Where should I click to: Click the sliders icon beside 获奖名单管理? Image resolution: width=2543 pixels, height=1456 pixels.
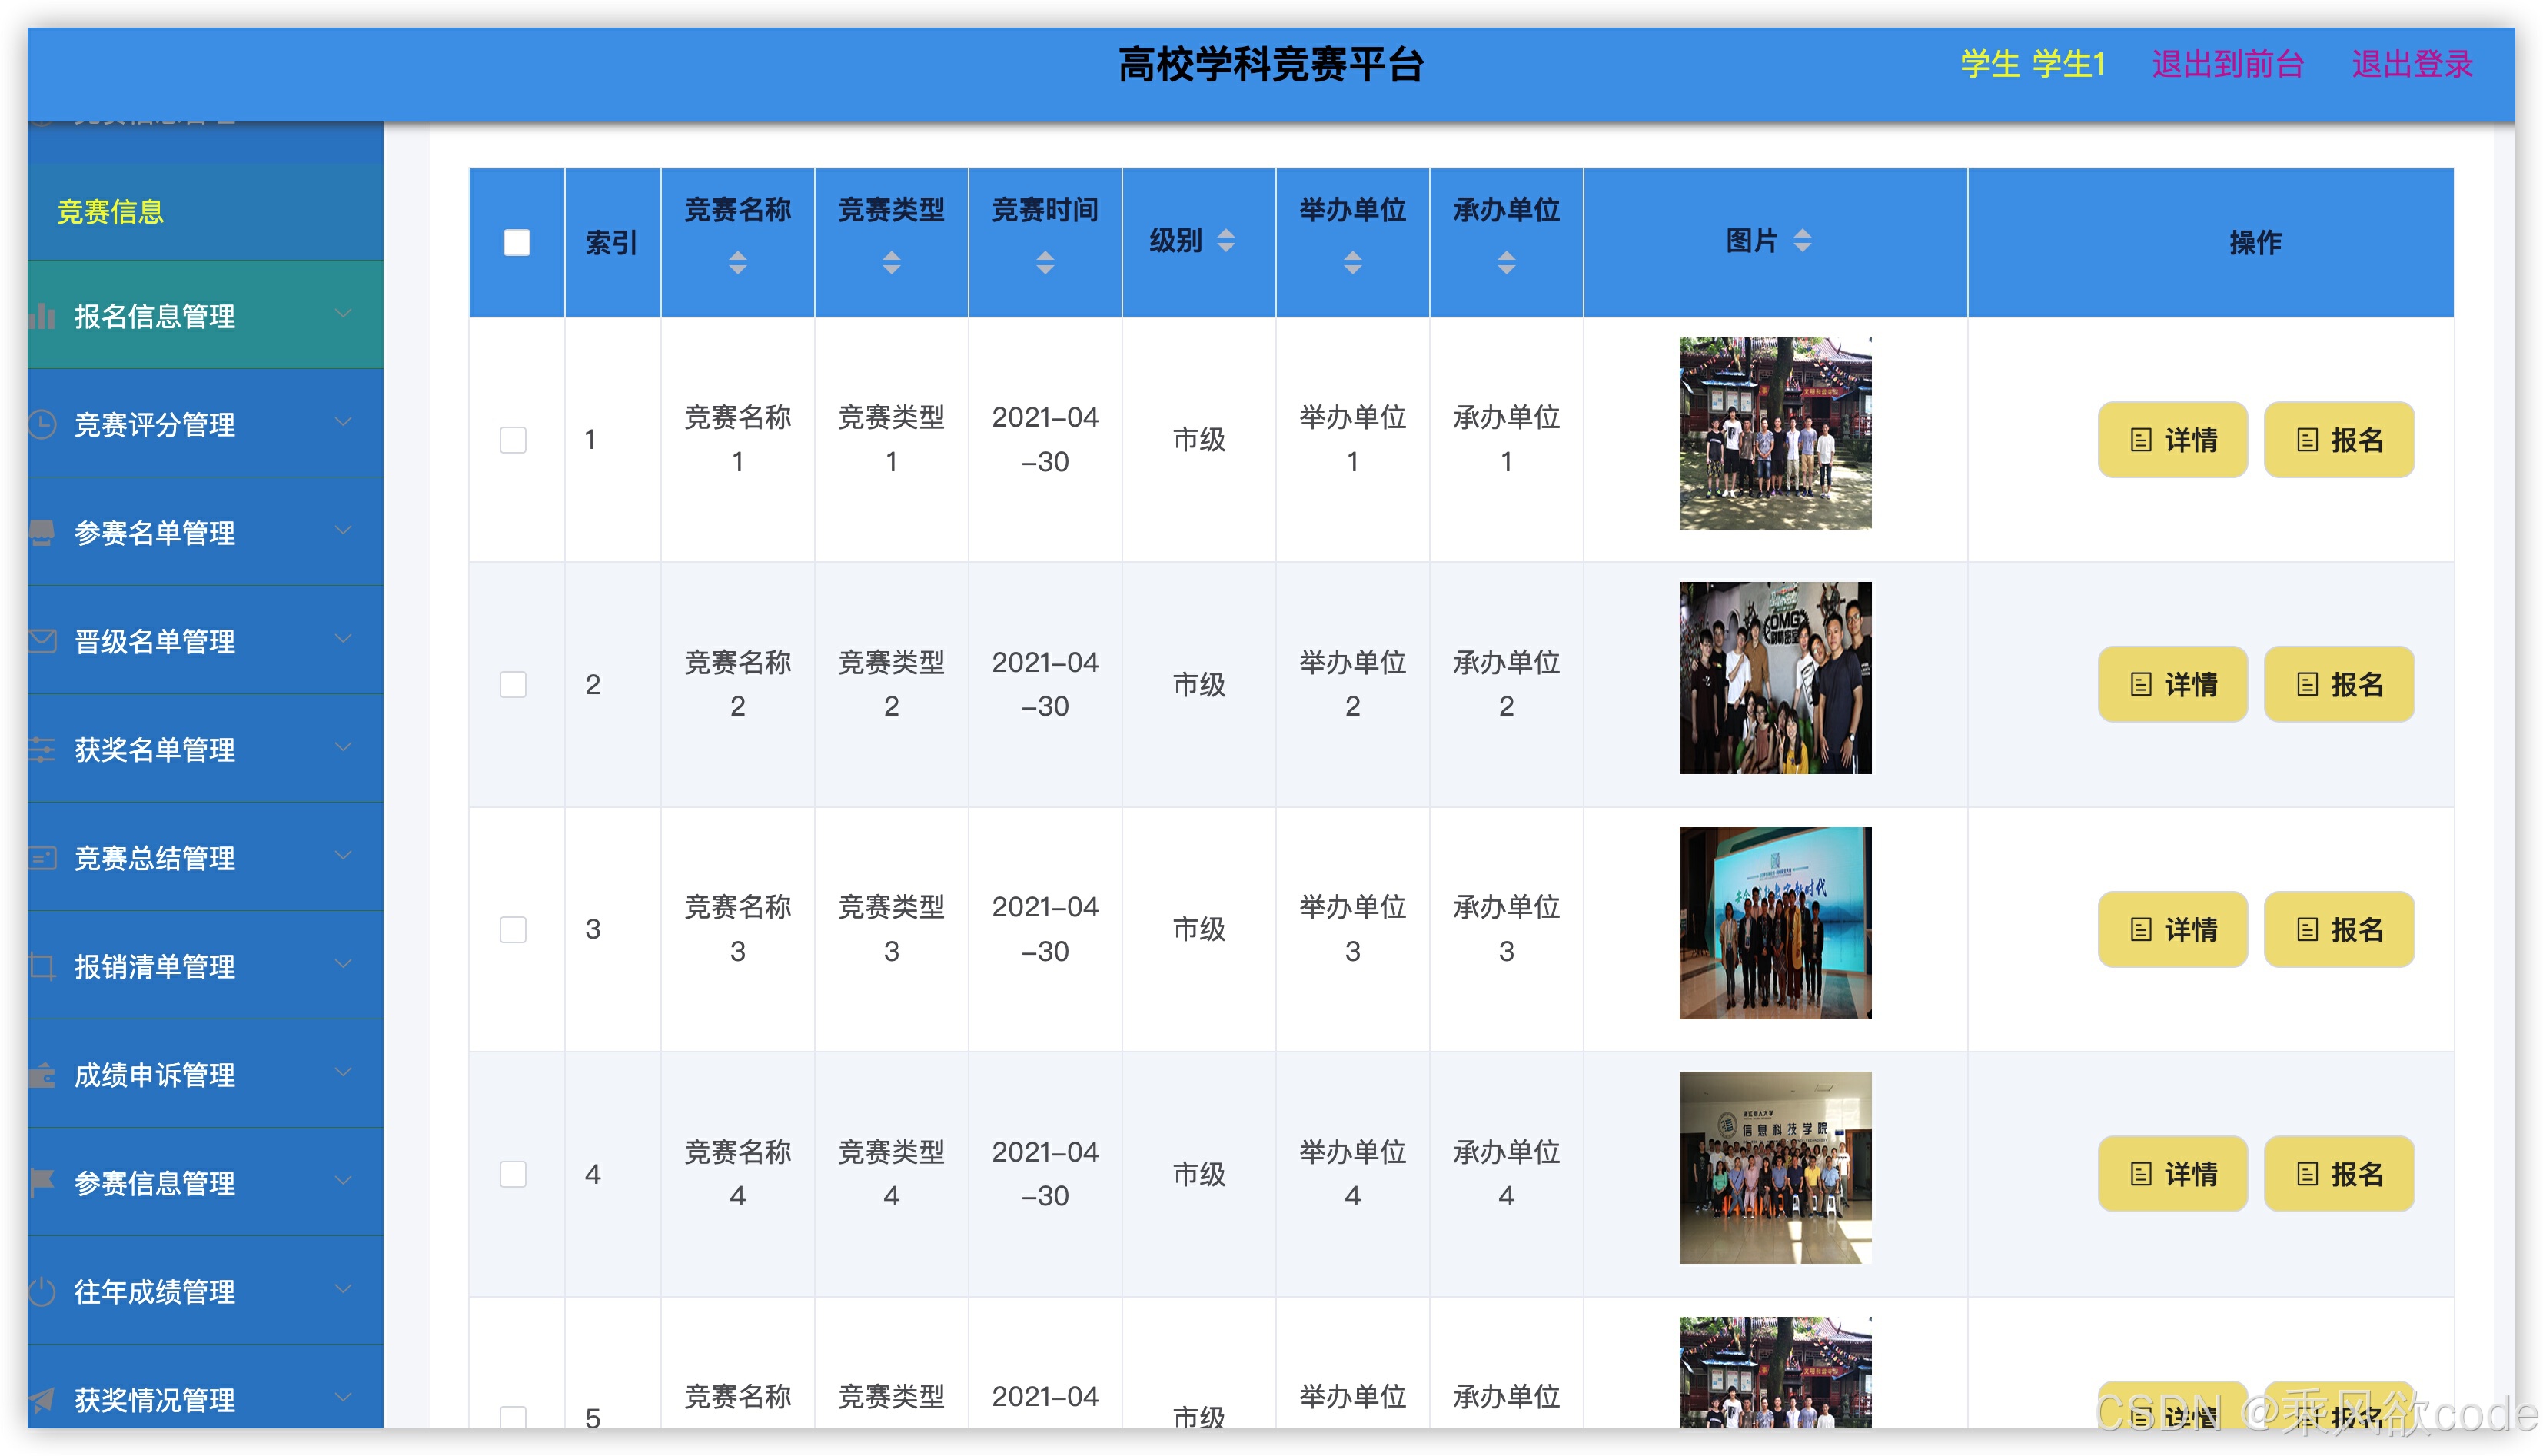pyautogui.click(x=42, y=749)
